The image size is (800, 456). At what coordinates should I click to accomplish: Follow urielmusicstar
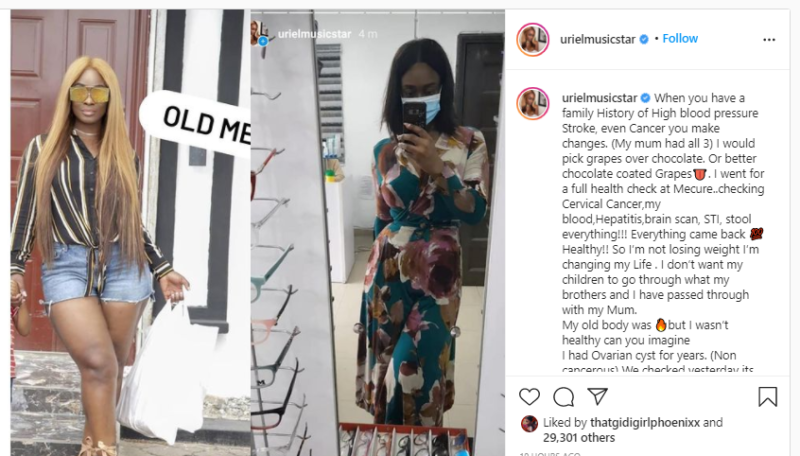click(x=680, y=39)
